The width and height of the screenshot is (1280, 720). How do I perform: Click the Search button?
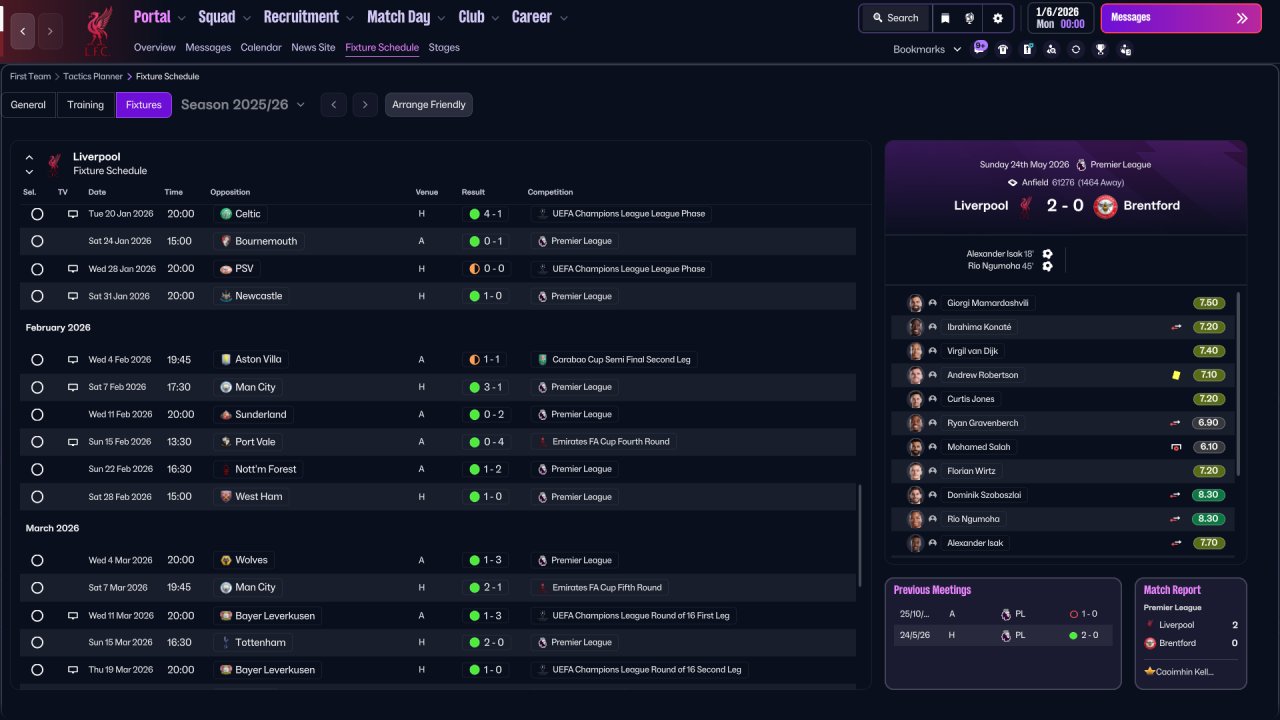point(895,18)
